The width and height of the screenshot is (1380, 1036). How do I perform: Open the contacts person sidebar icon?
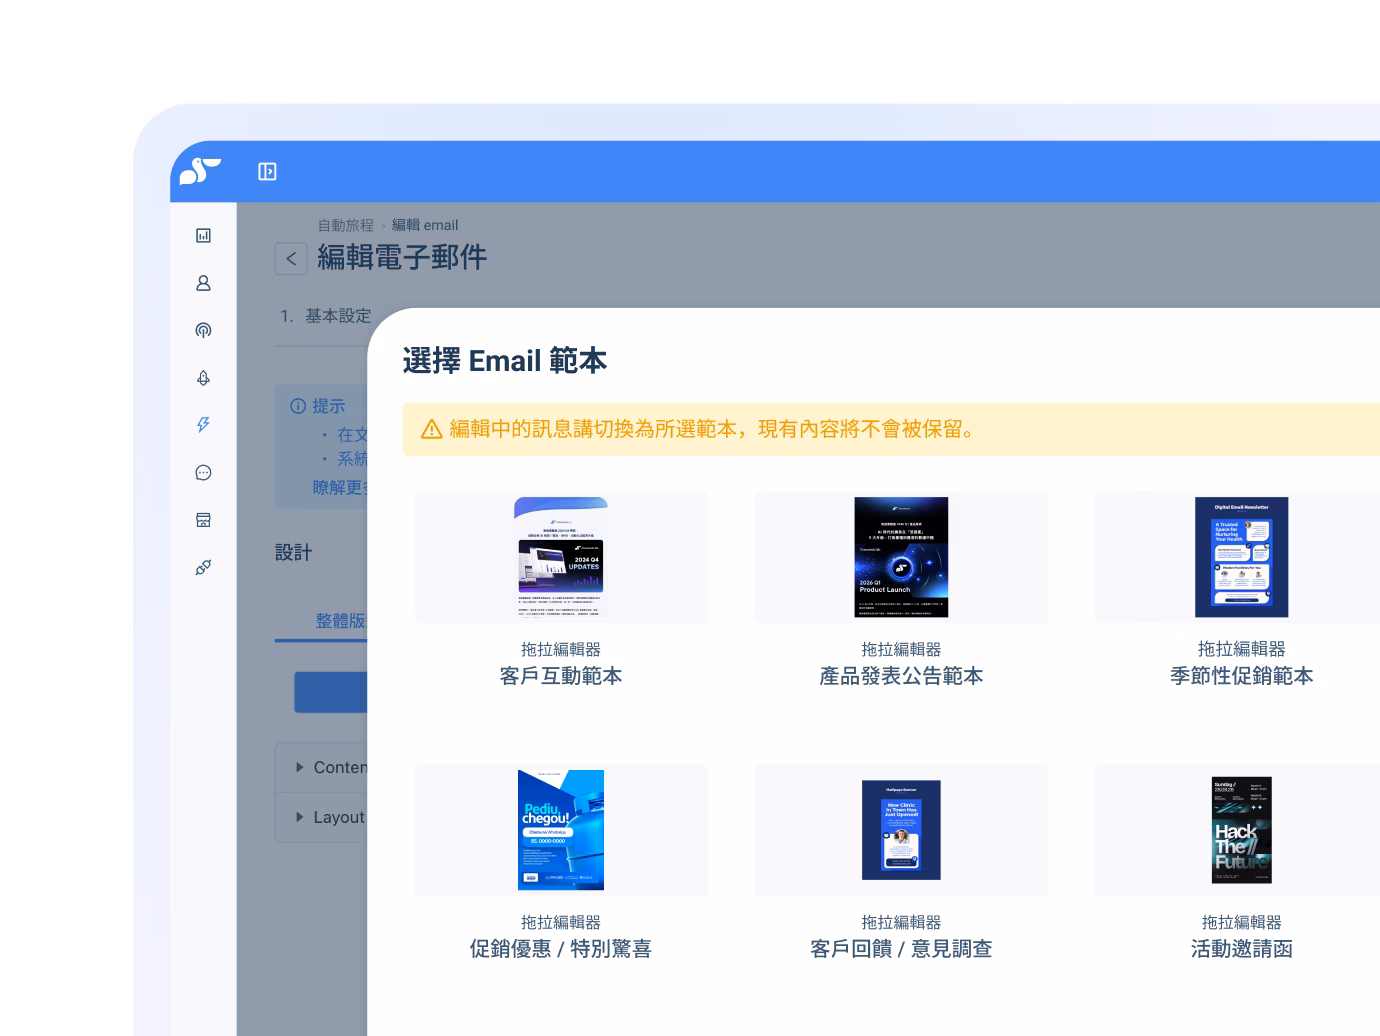[203, 283]
